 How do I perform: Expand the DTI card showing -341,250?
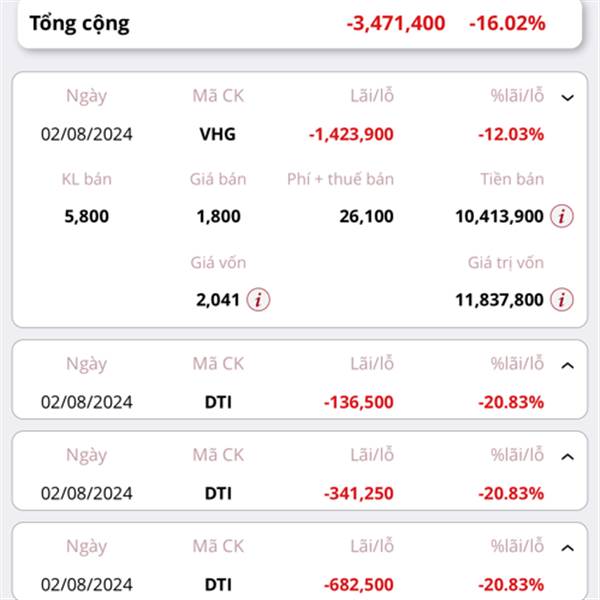pos(567,457)
